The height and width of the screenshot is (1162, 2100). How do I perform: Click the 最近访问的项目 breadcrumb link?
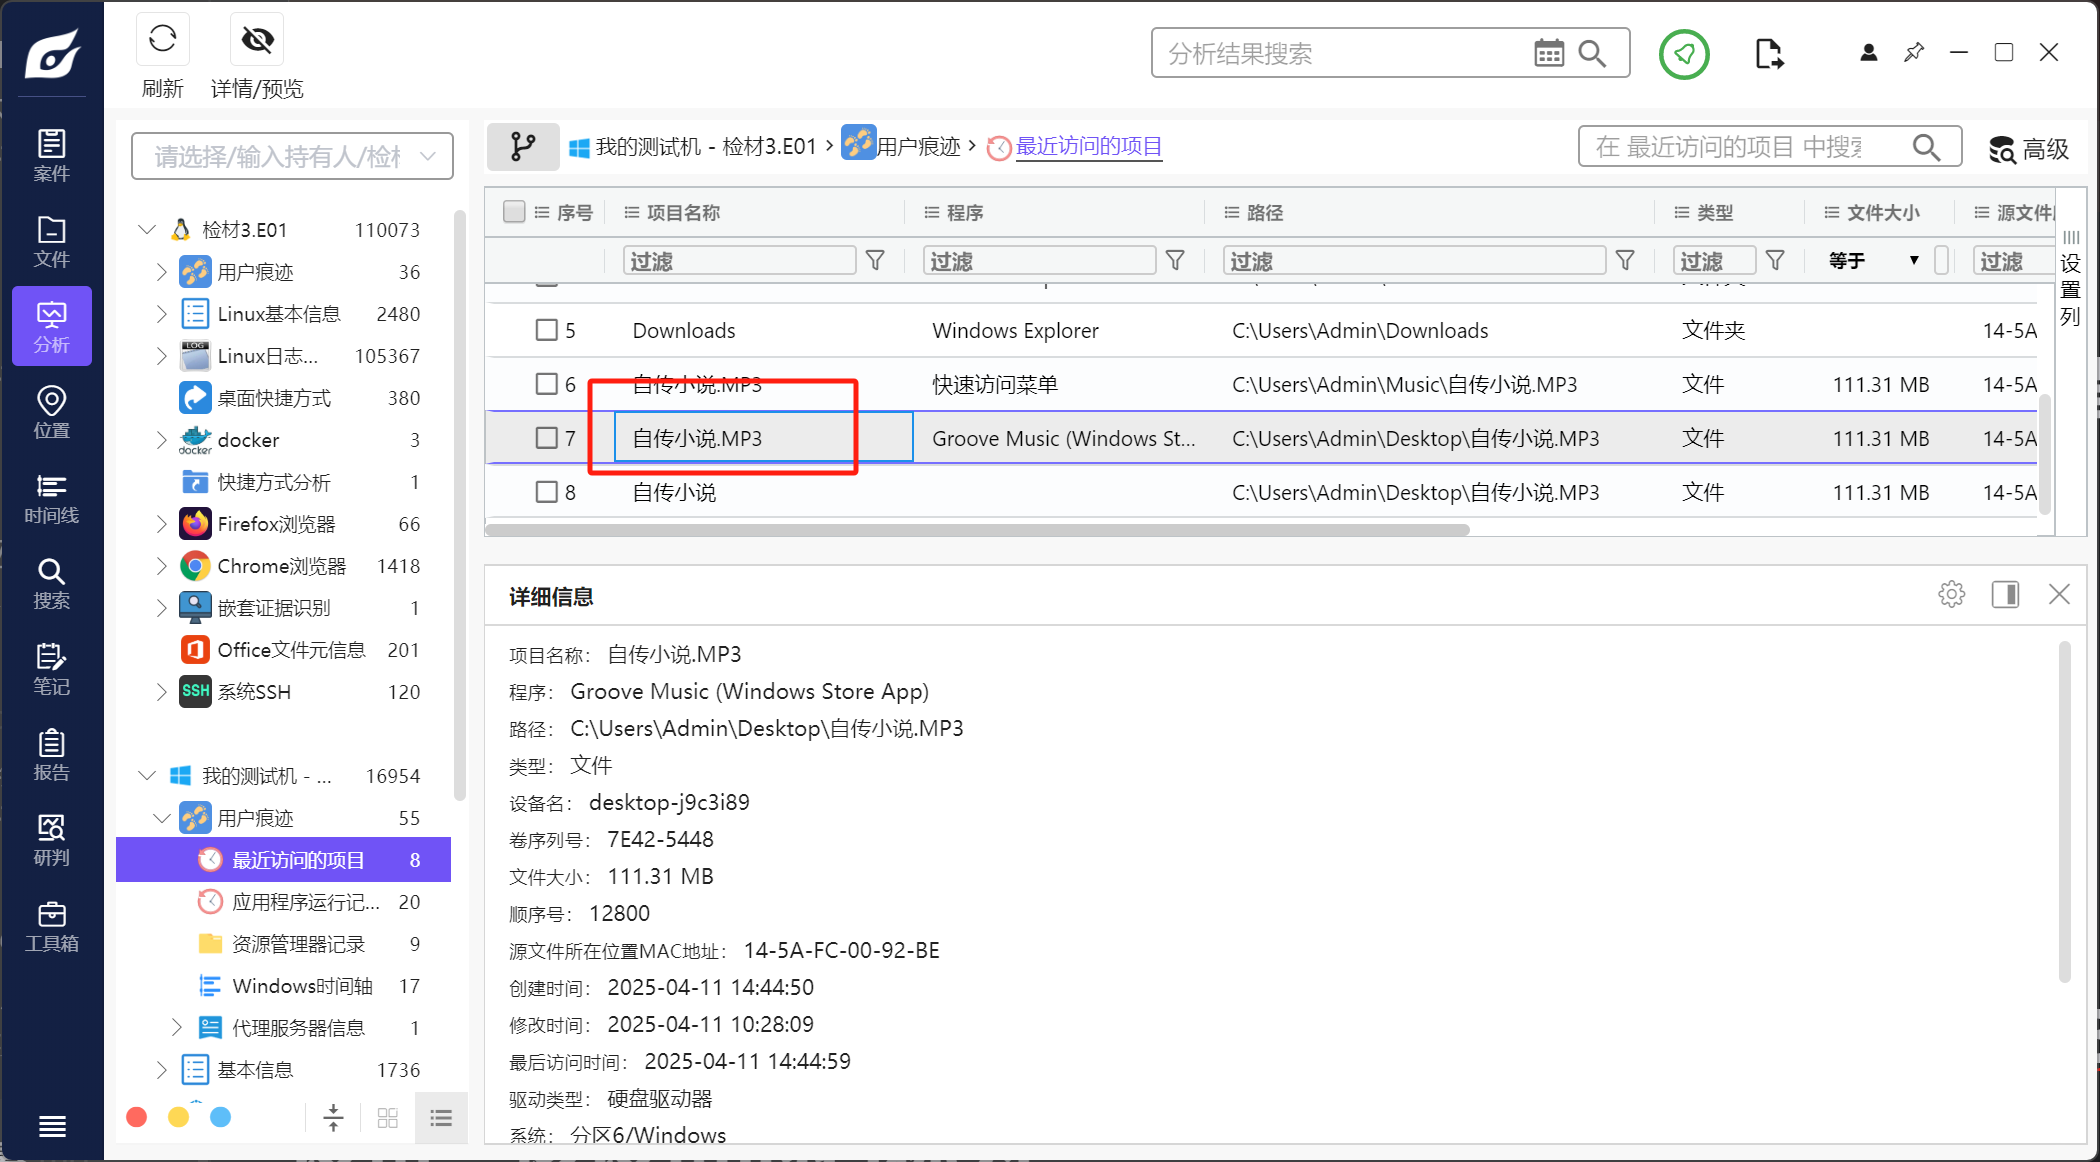point(1088,147)
